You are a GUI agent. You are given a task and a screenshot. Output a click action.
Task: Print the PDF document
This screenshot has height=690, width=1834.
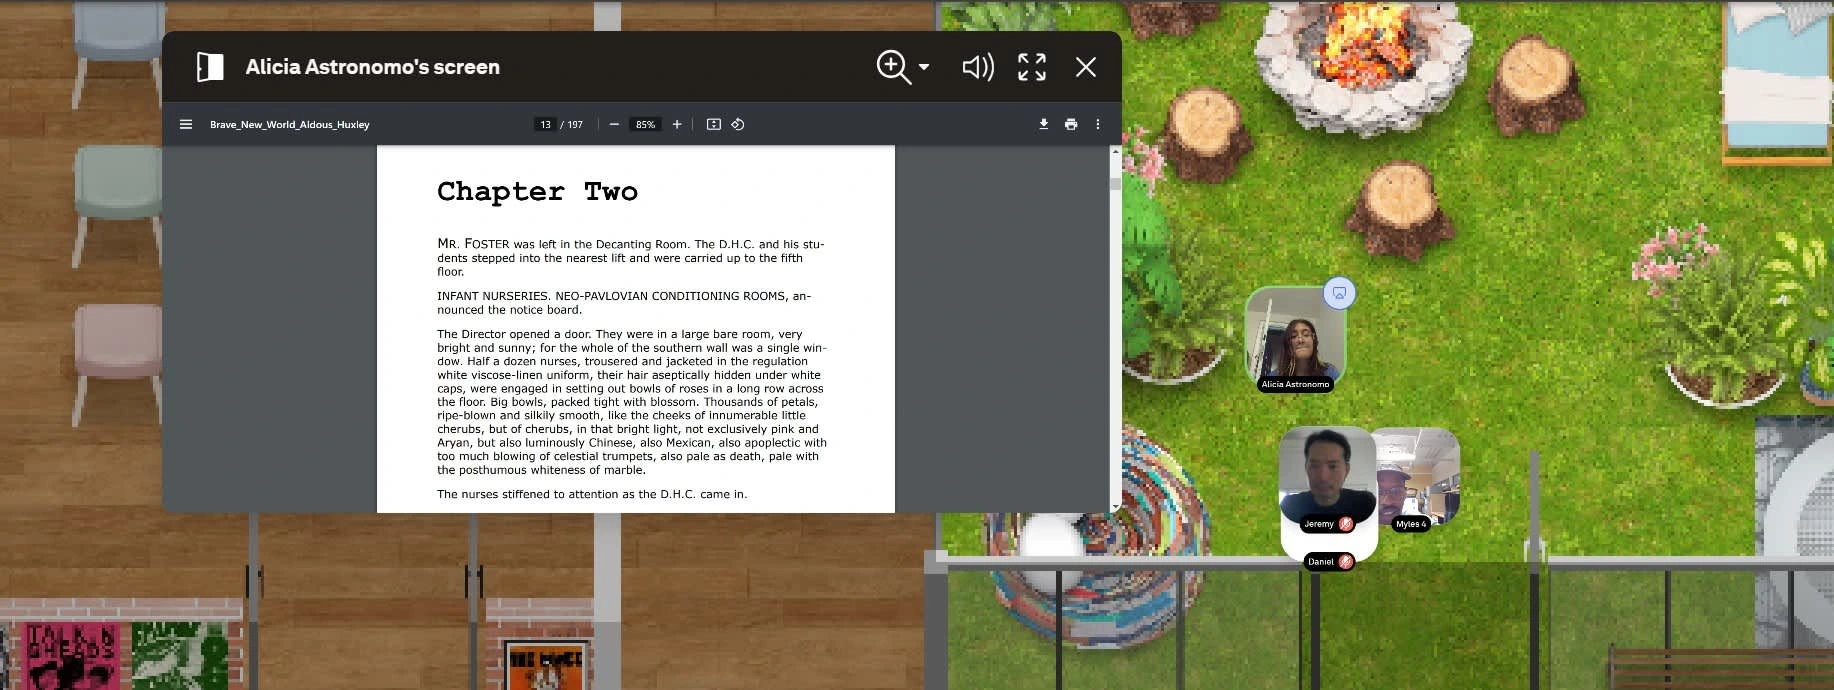tap(1071, 124)
